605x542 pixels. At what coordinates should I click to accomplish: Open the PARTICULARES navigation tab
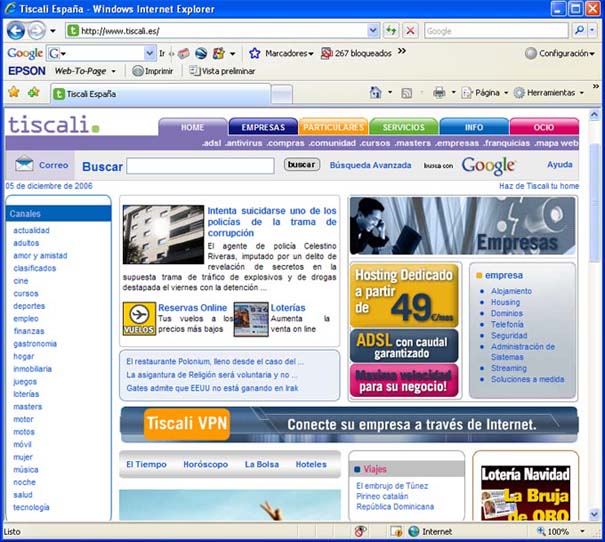point(333,127)
